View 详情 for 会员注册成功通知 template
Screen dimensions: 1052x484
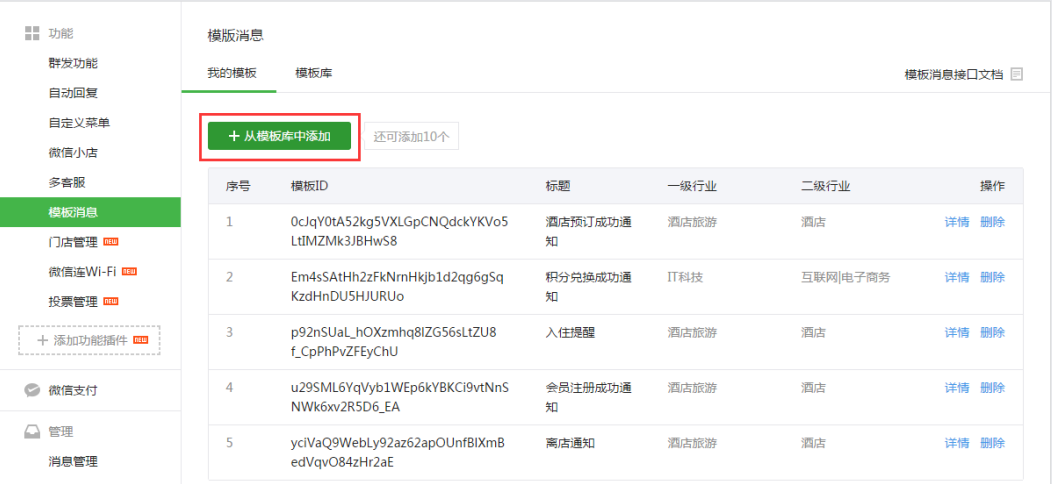click(x=957, y=388)
